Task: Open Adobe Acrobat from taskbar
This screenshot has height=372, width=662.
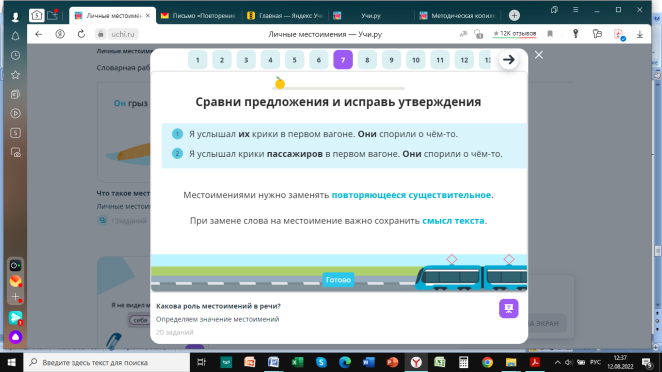Action: point(535,362)
